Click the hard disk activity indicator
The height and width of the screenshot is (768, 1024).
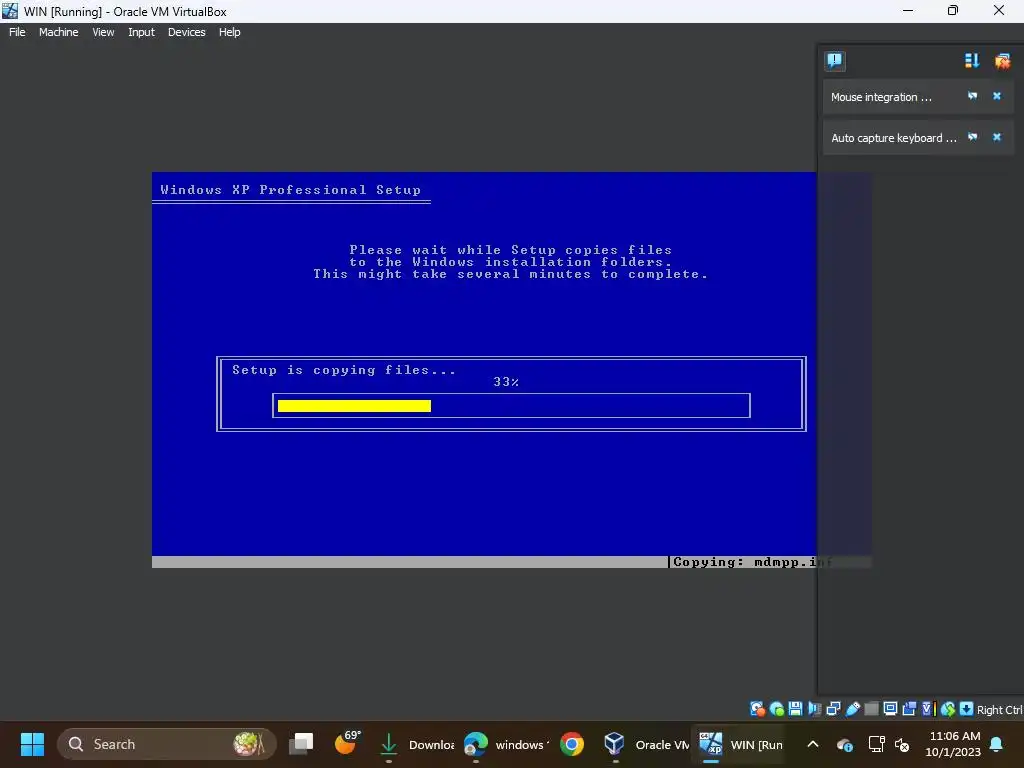[758, 709]
